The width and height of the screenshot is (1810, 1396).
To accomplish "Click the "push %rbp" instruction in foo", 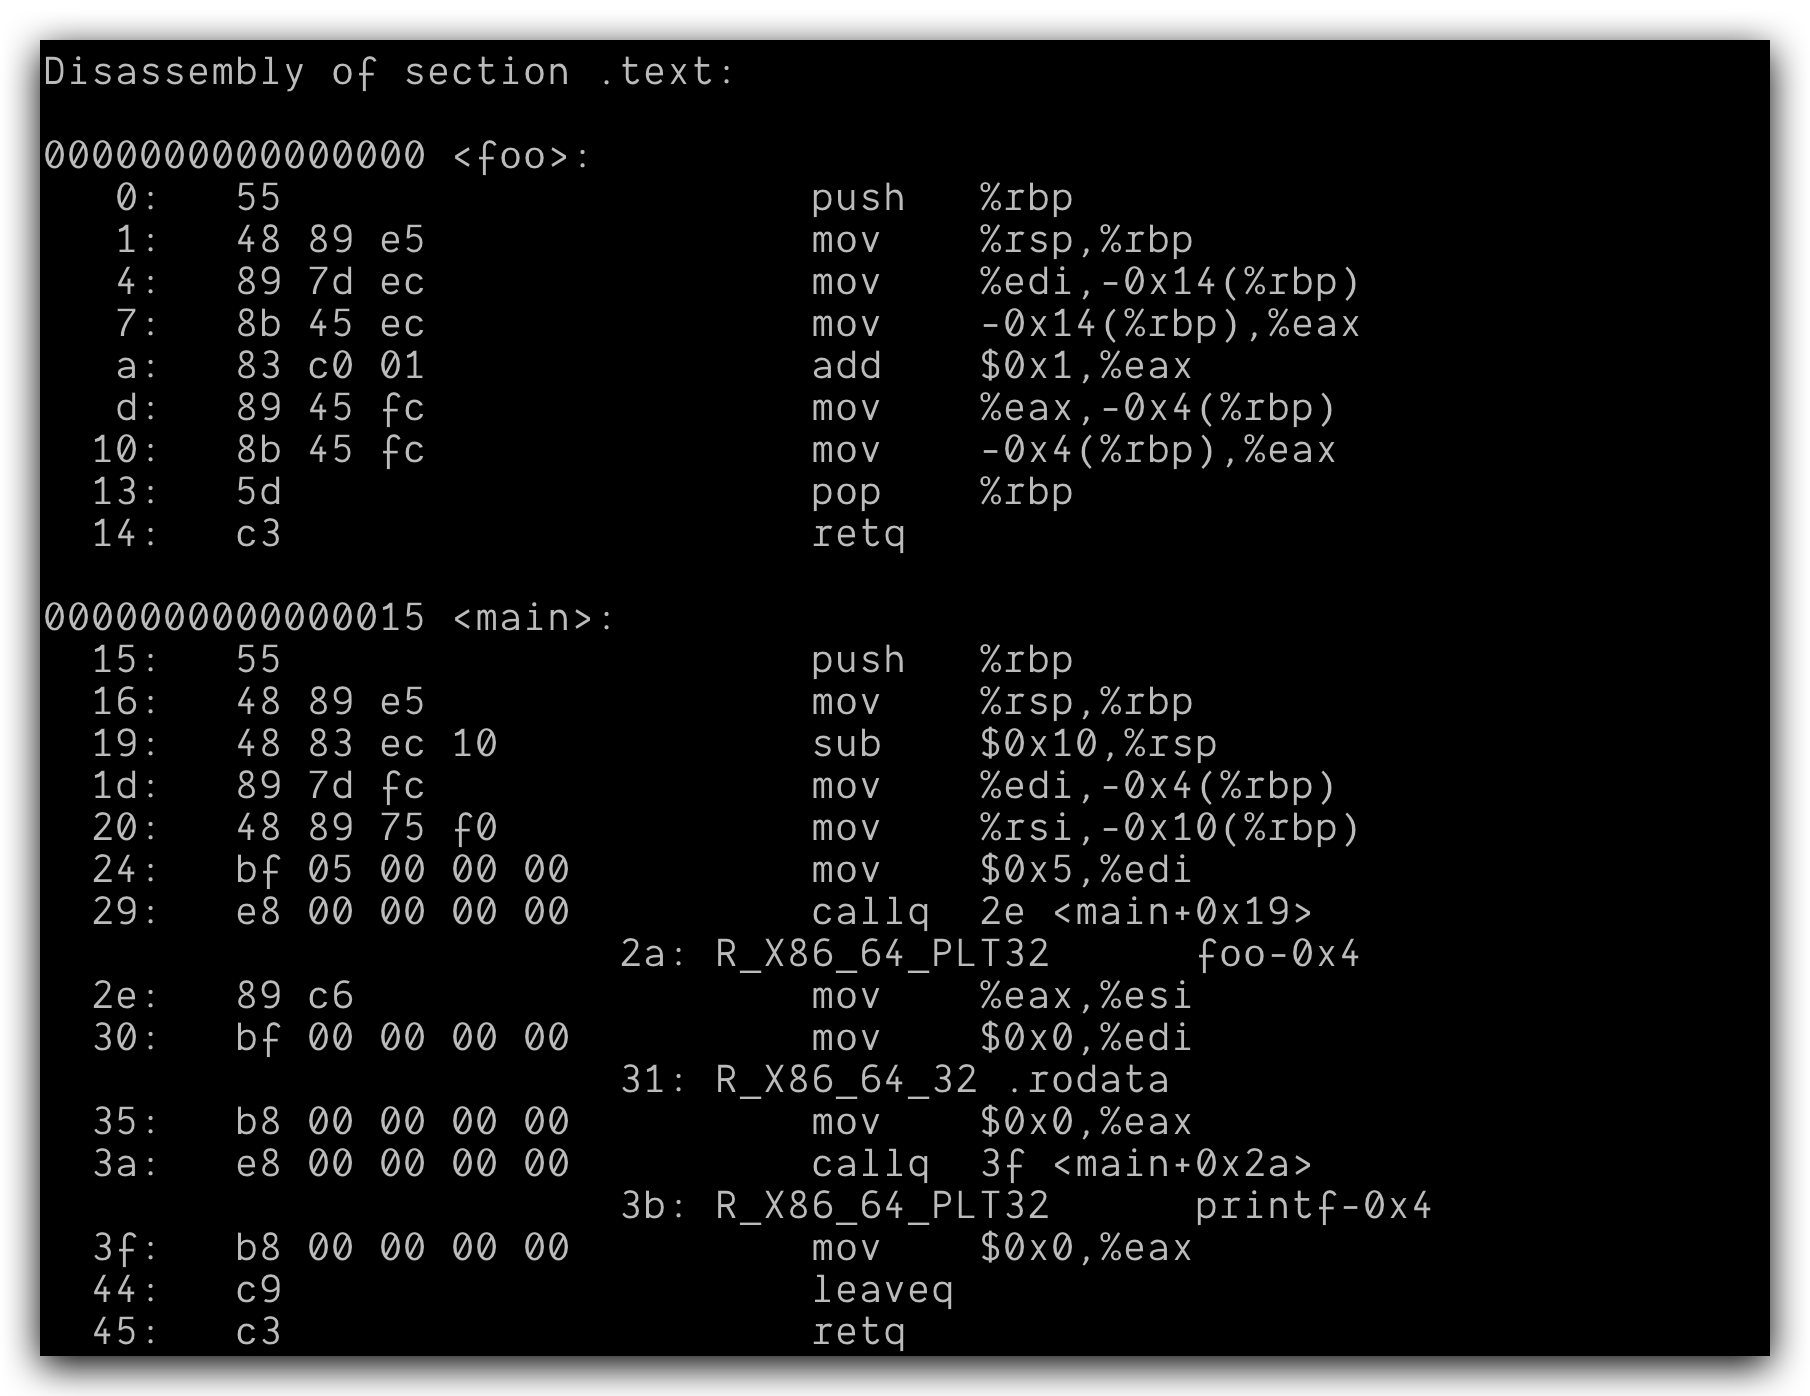I will [941, 198].
